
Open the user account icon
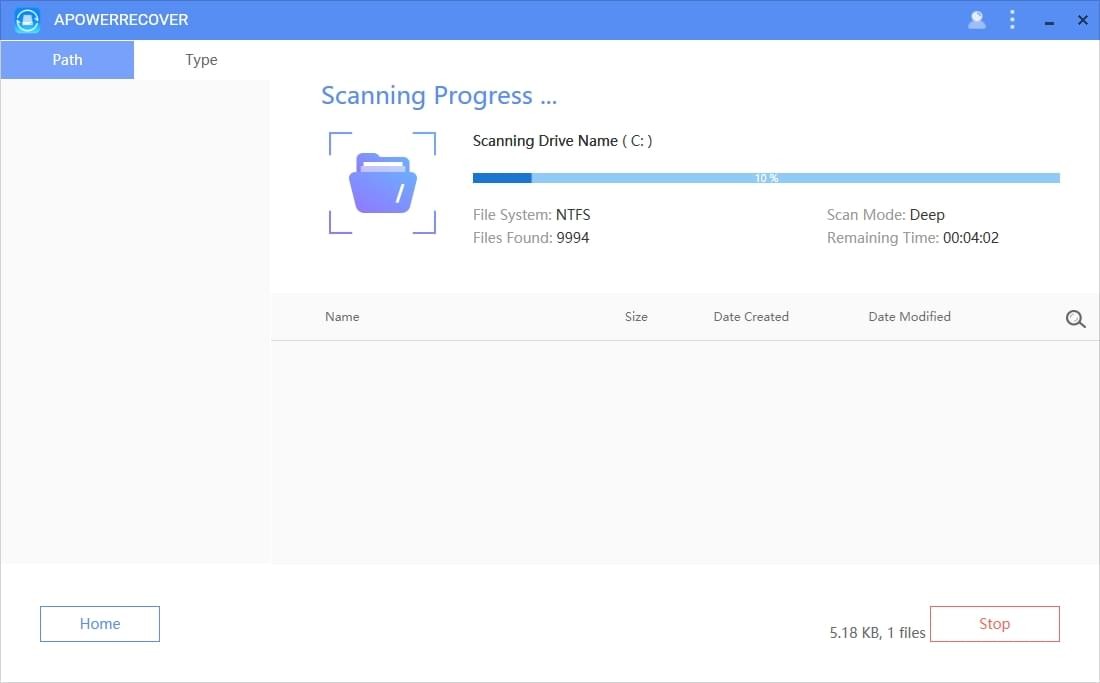(977, 19)
